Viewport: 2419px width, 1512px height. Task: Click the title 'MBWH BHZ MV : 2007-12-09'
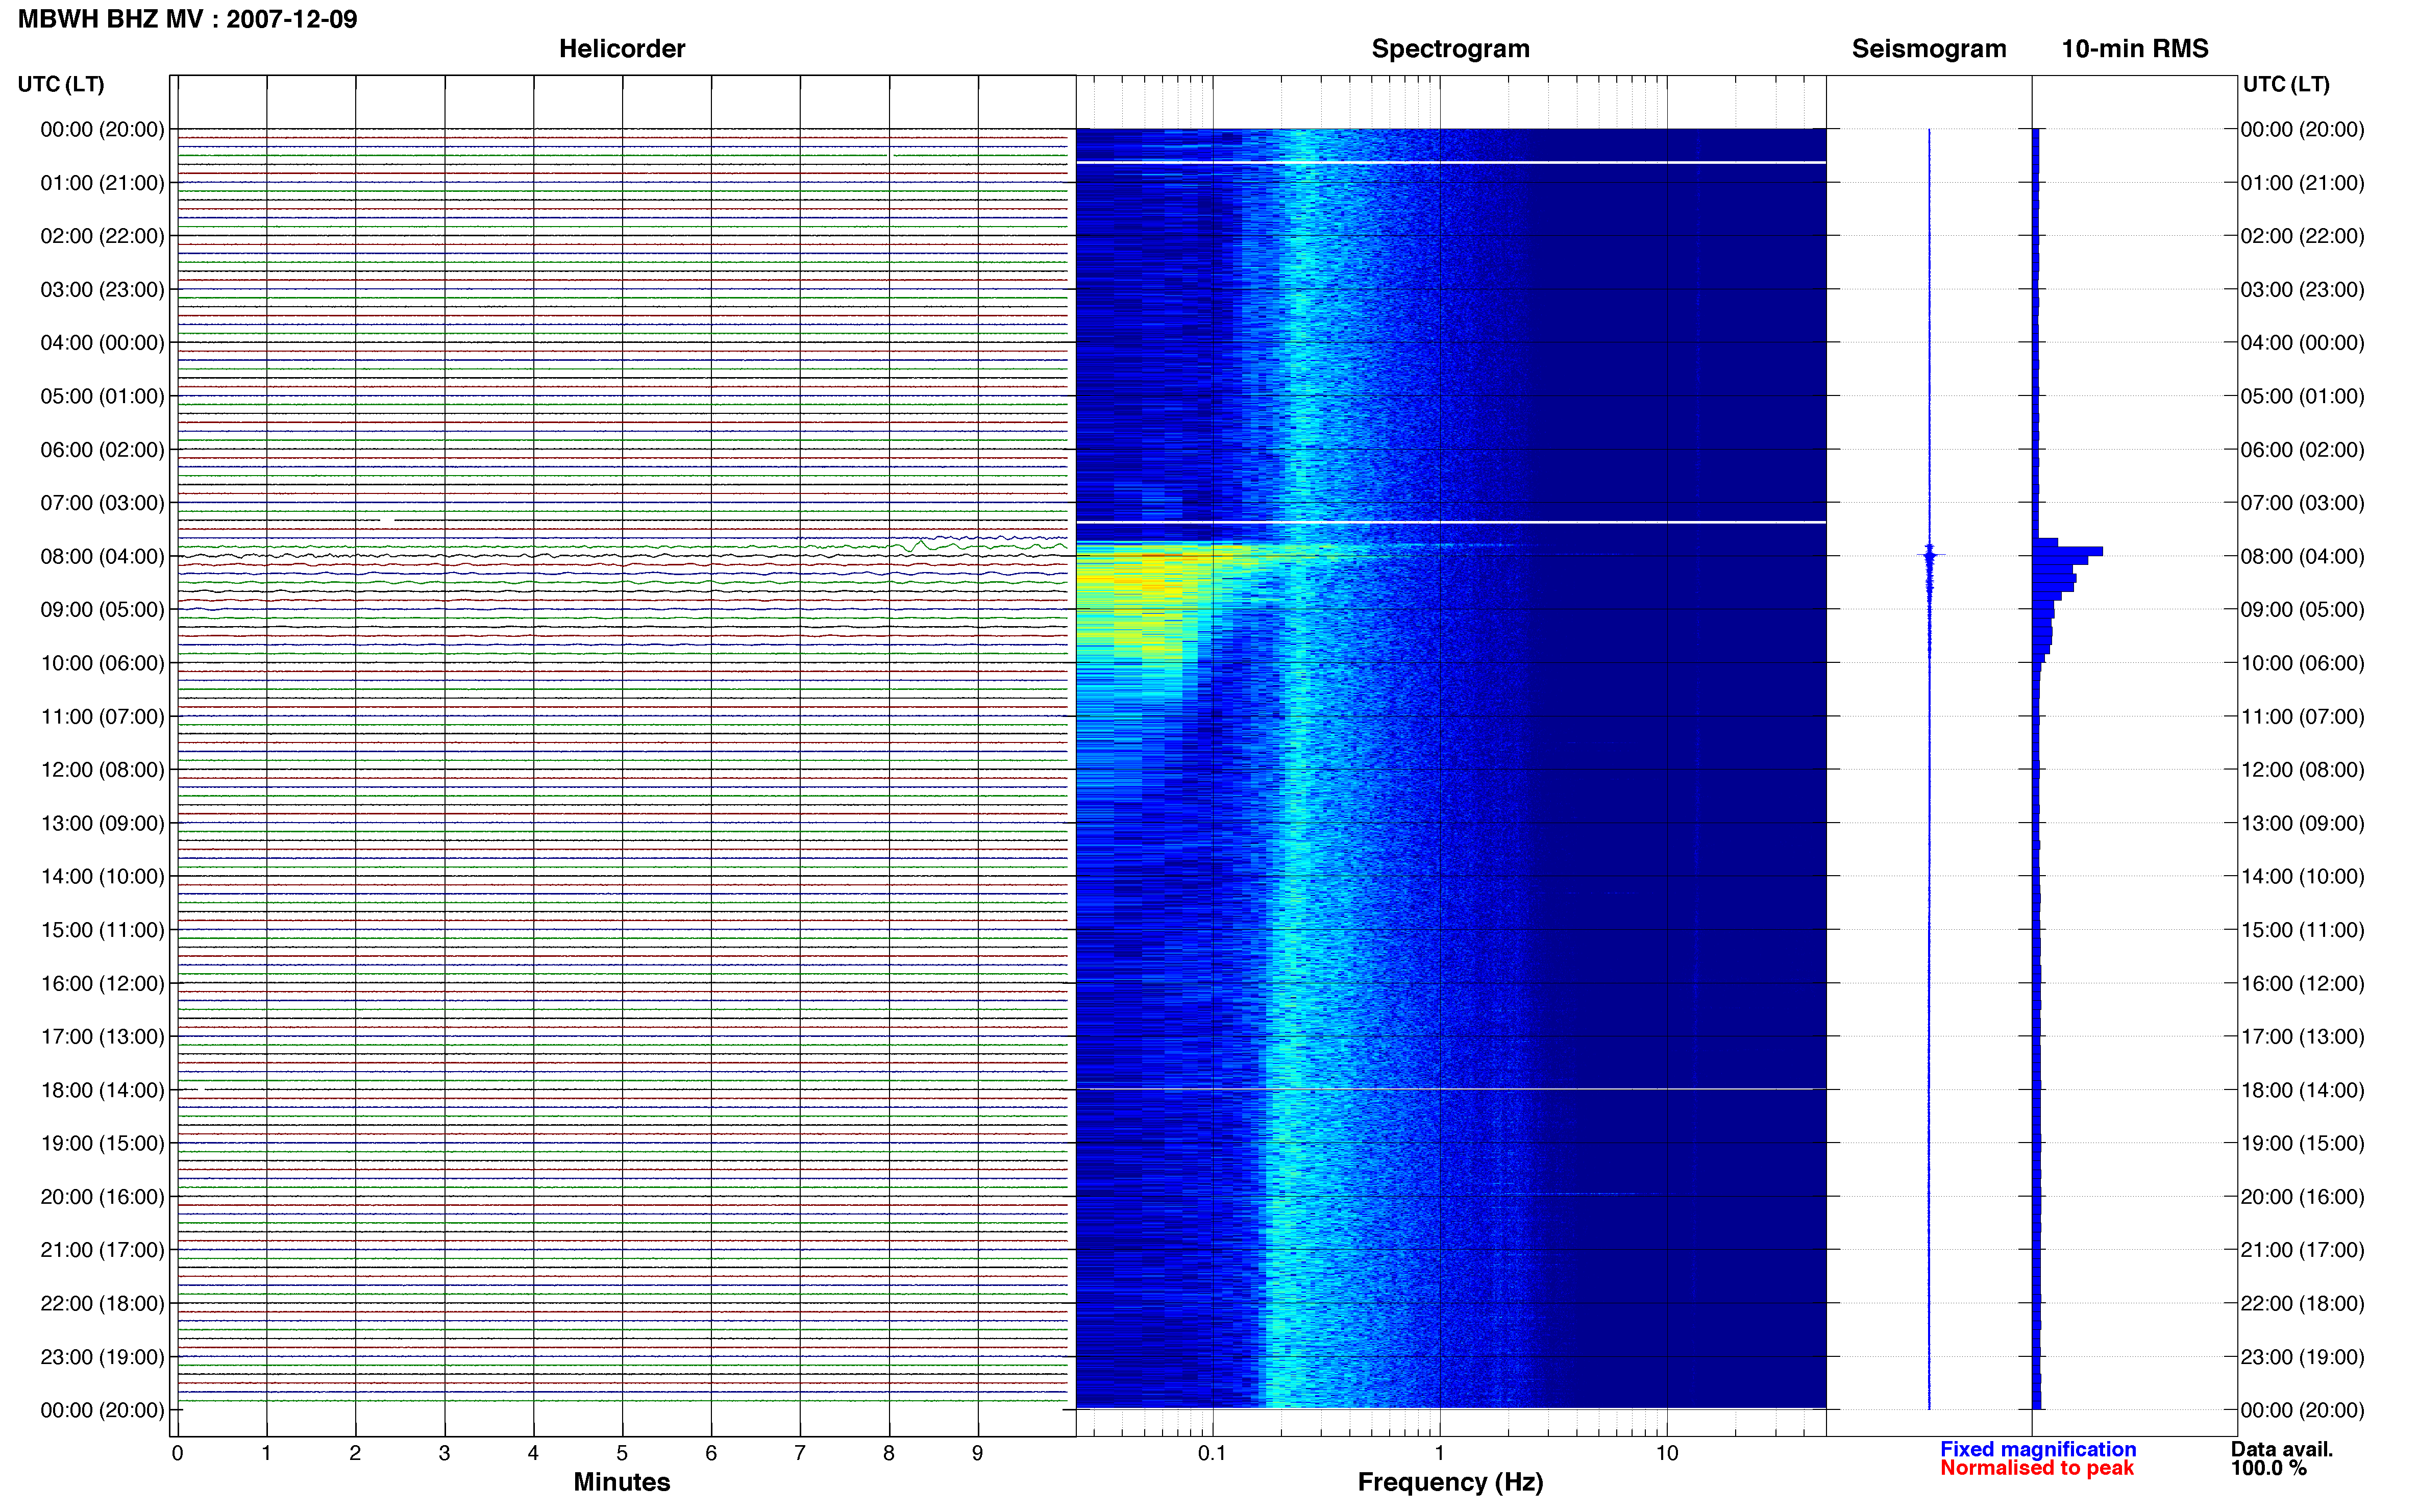pos(187,19)
